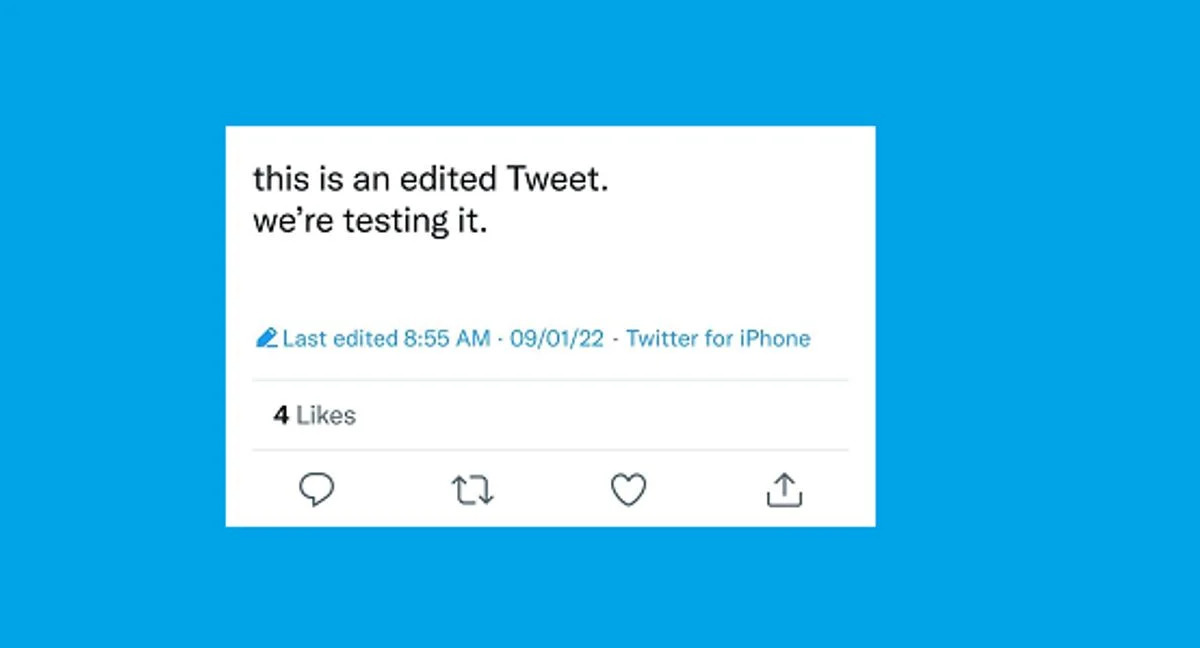This screenshot has width=1200, height=648.
Task: Click the reply speech bubble icon
Action: pos(317,489)
